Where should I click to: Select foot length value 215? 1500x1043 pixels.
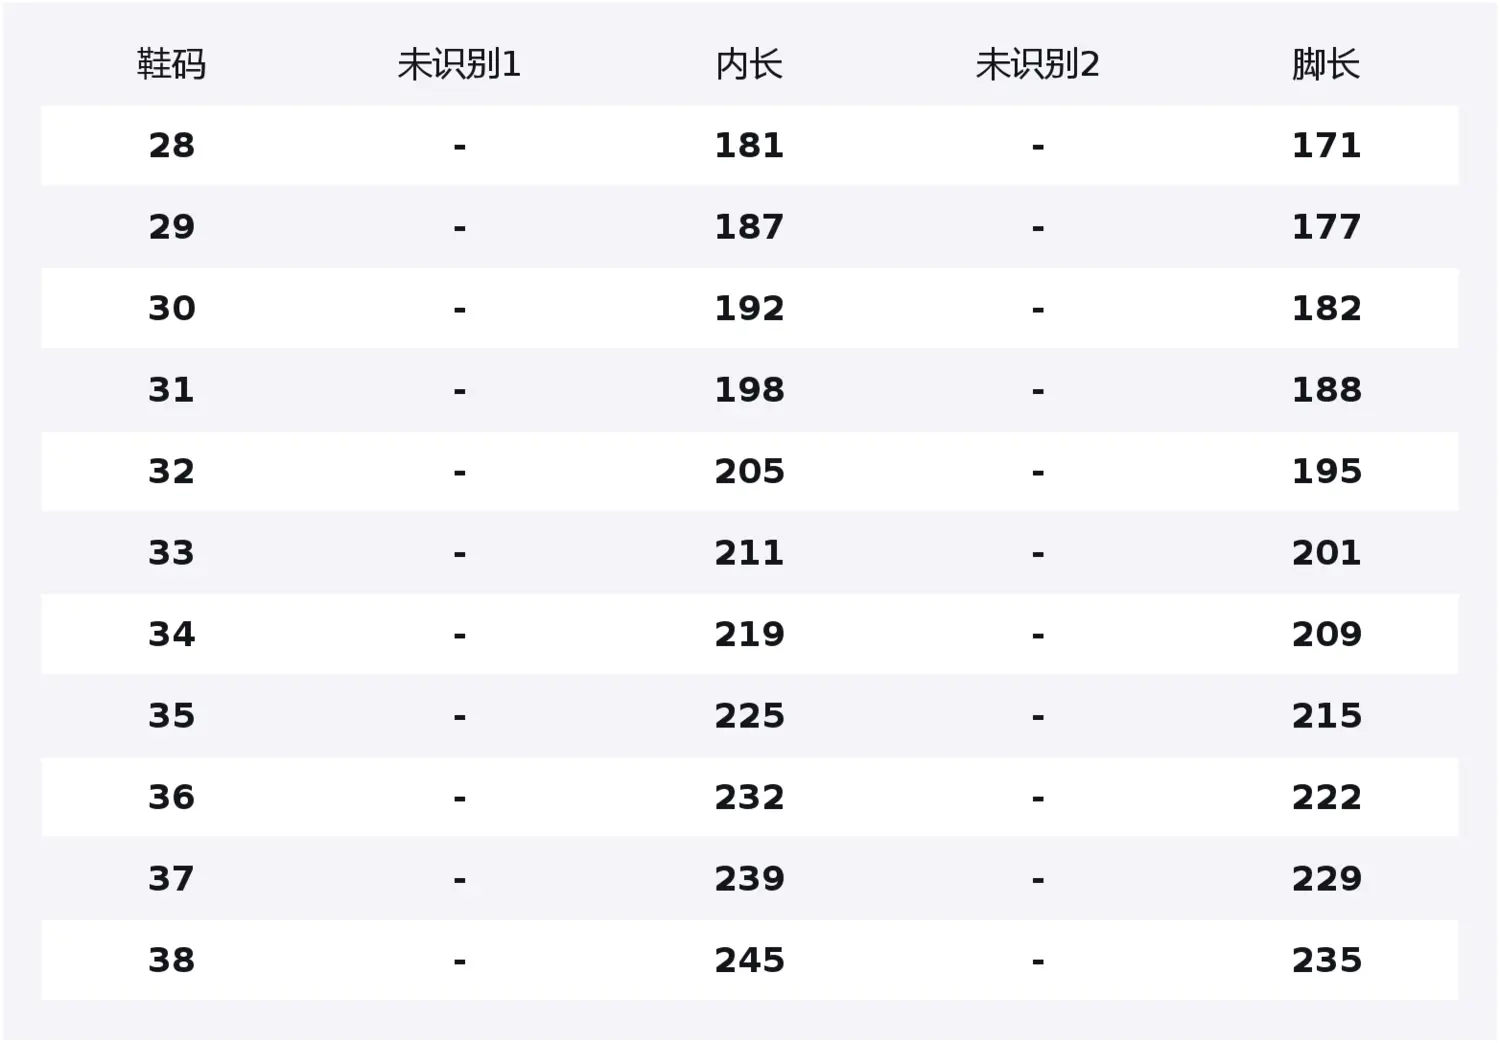(1326, 716)
